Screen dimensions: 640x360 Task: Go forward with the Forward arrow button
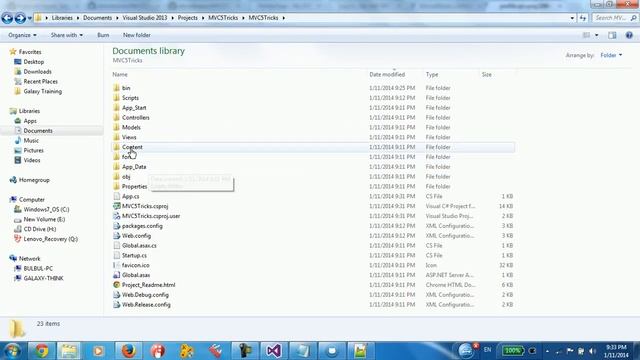click(x=20, y=18)
